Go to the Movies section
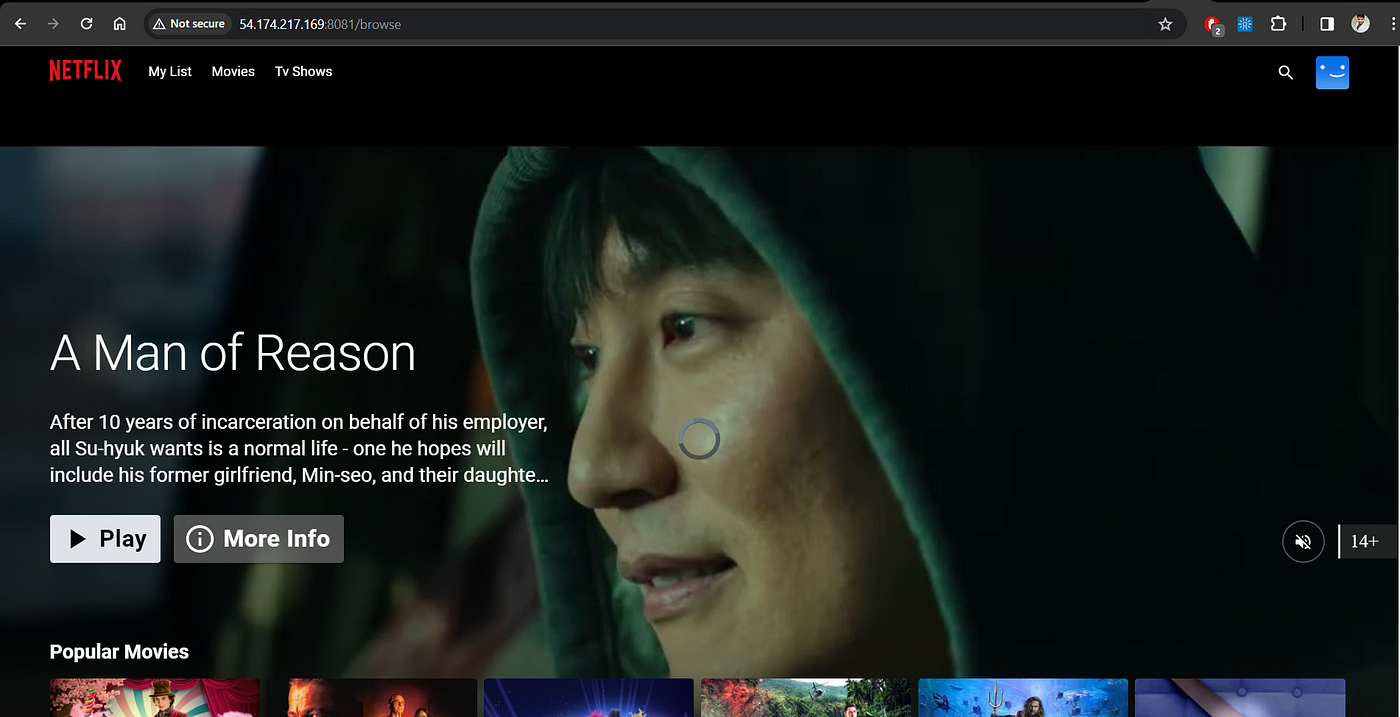 [233, 71]
